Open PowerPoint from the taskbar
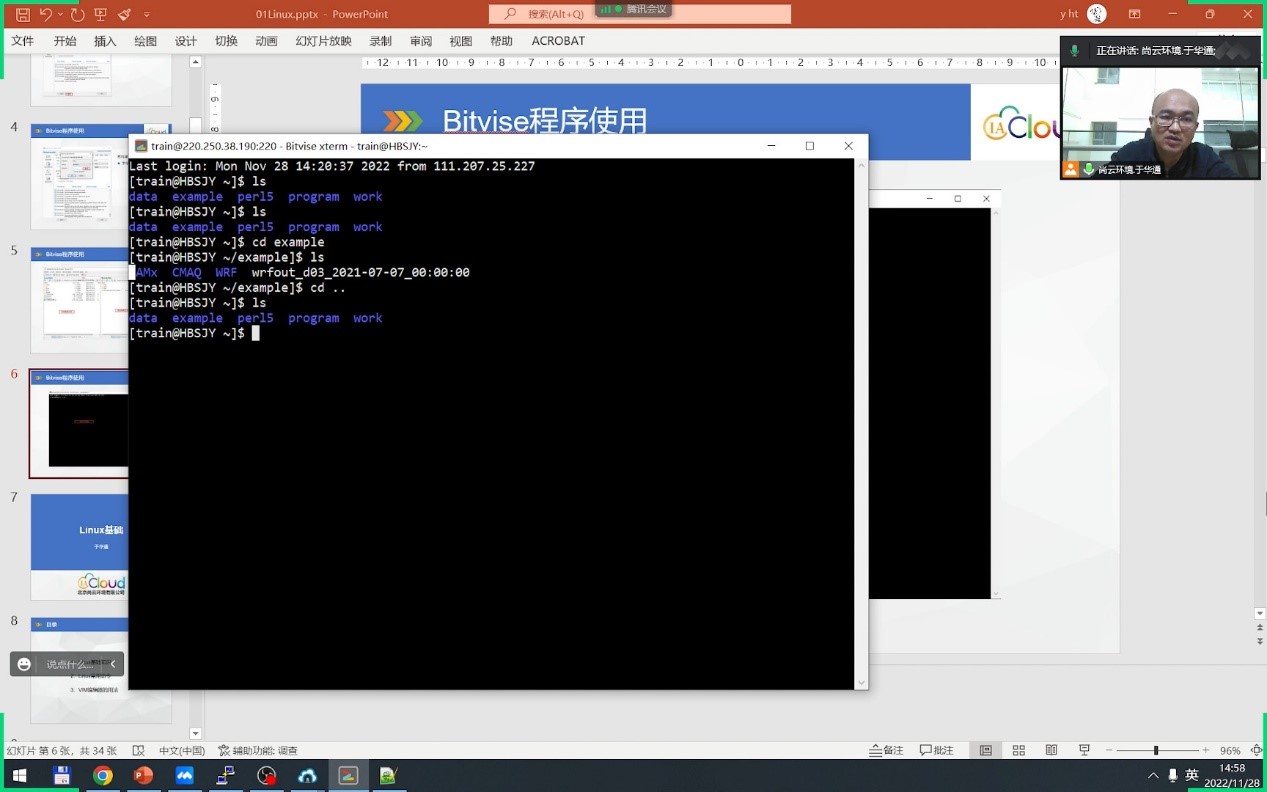 tap(143, 775)
